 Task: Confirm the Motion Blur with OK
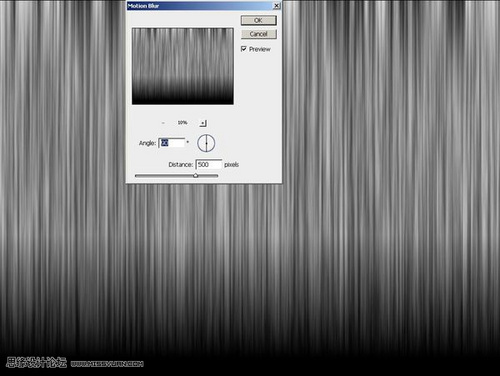click(x=259, y=20)
